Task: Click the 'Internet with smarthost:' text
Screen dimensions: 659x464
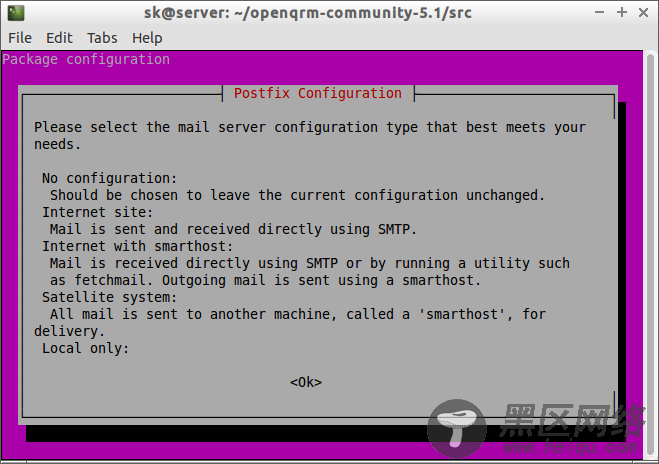Action: (x=137, y=246)
